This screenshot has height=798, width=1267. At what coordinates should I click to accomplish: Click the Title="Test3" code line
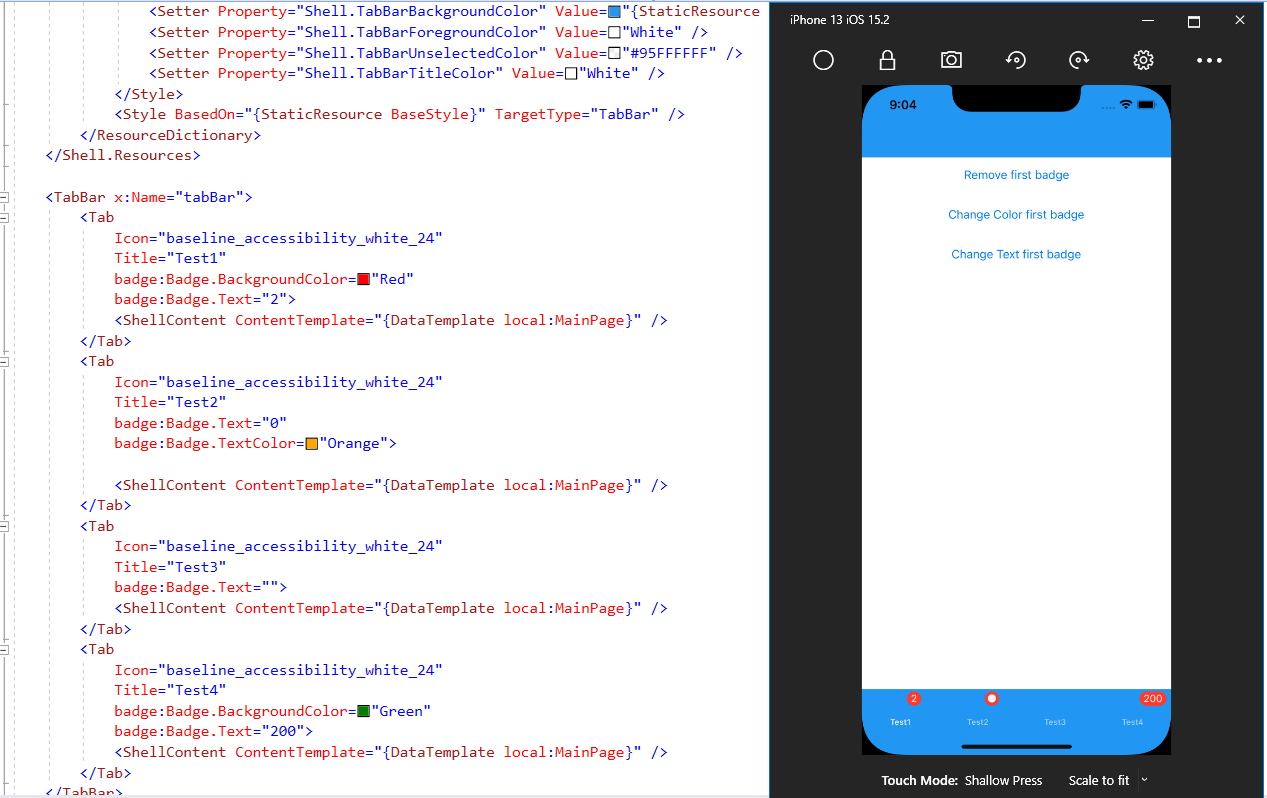pyautogui.click(x=171, y=567)
